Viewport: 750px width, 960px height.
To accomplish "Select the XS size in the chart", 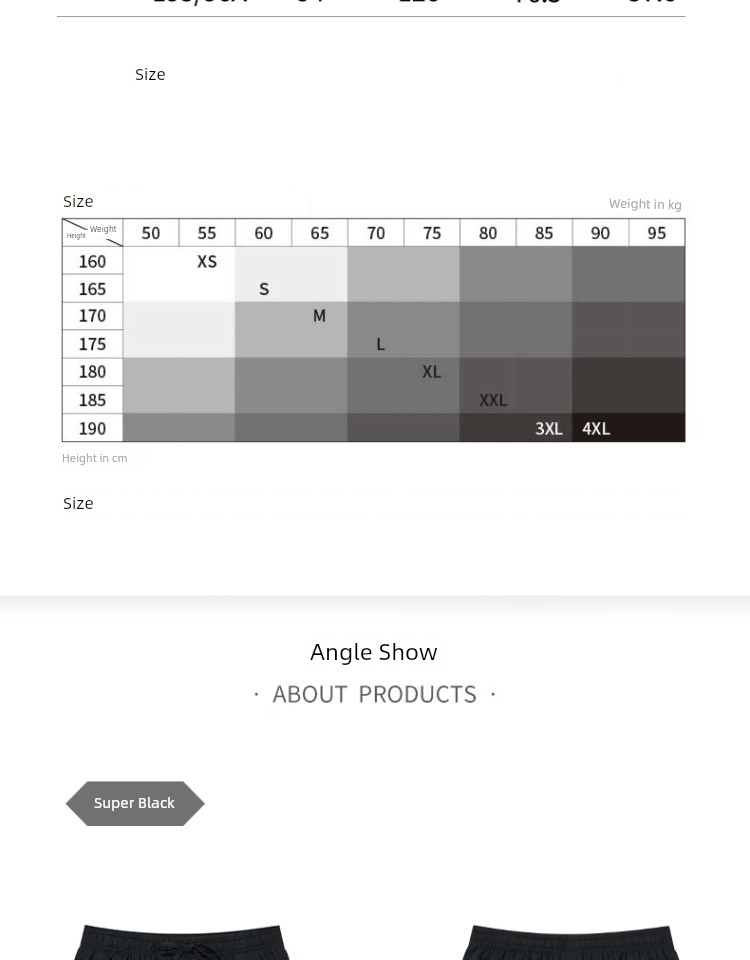I will [207, 261].
